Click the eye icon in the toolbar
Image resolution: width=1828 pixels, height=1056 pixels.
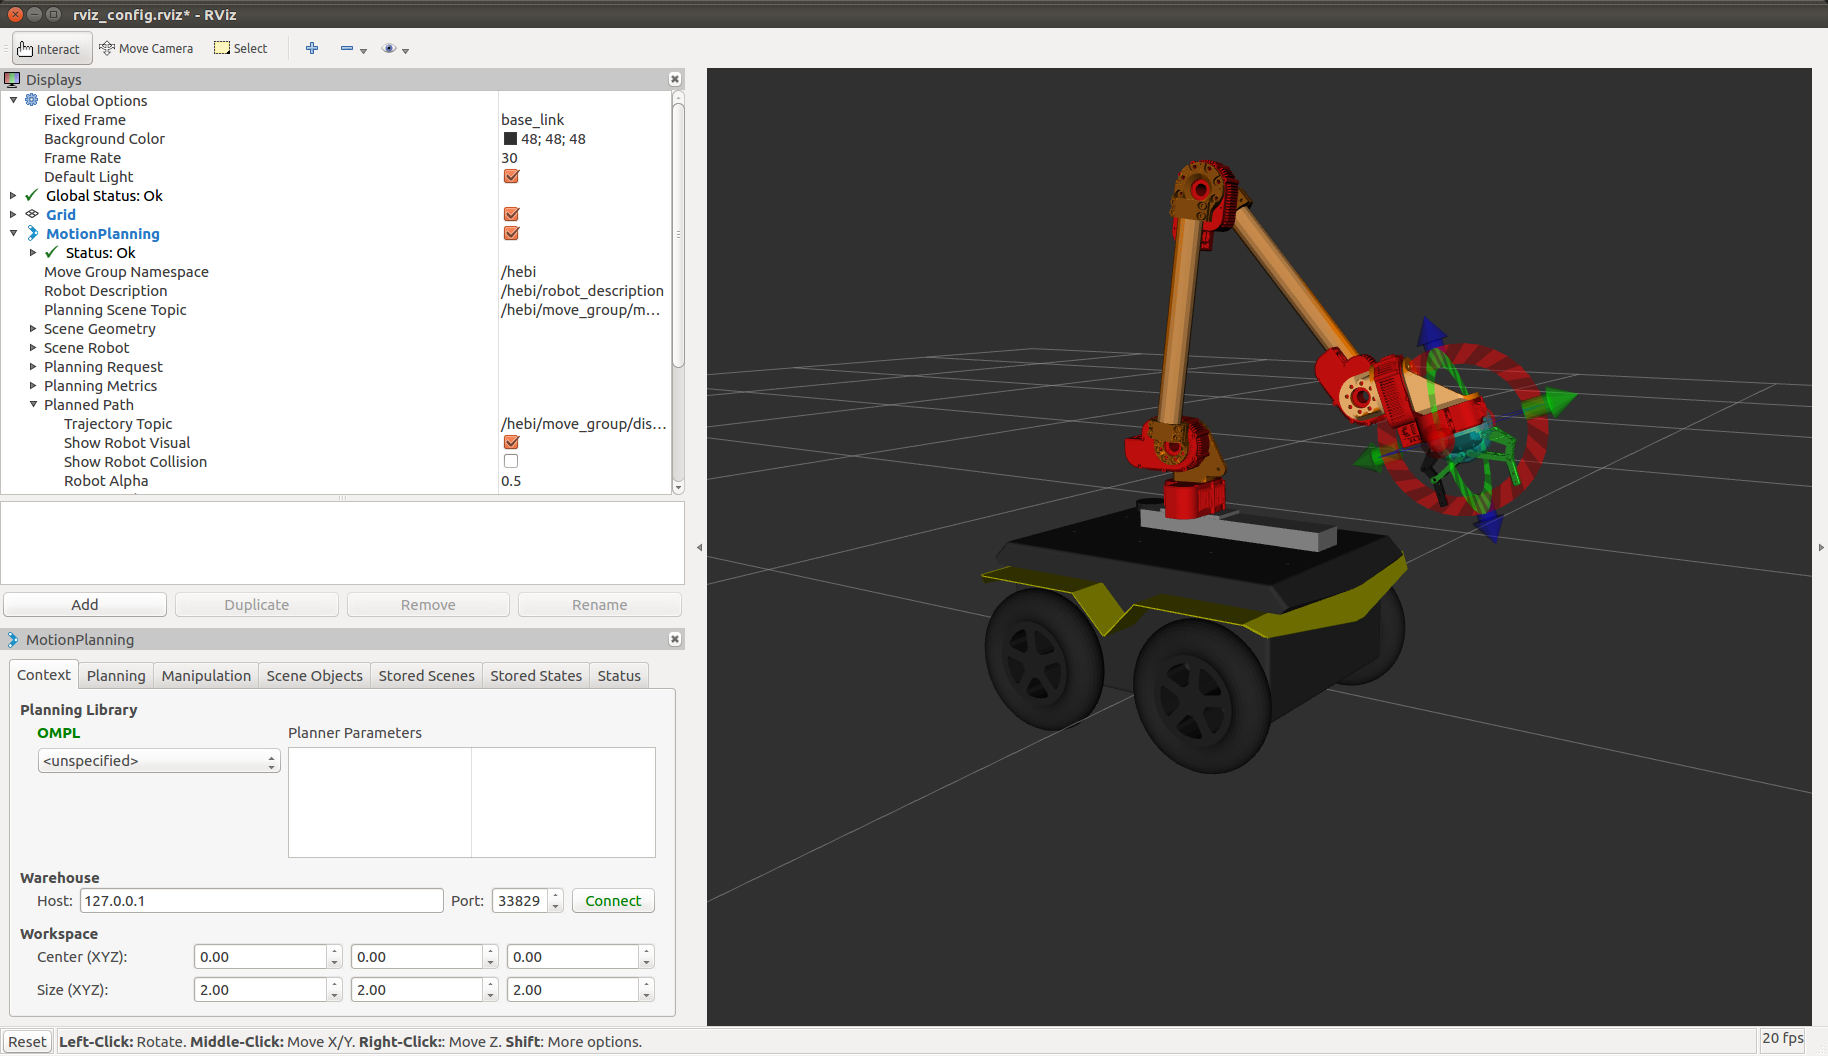click(388, 48)
